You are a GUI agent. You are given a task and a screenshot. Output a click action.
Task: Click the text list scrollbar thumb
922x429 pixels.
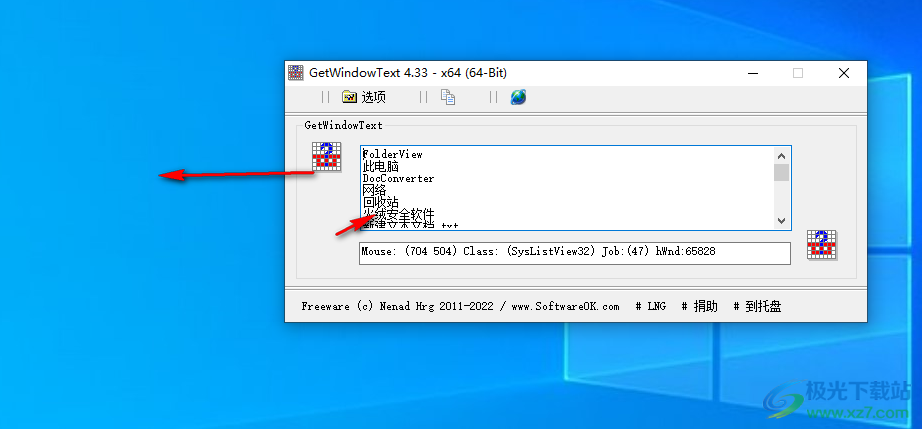point(781,173)
